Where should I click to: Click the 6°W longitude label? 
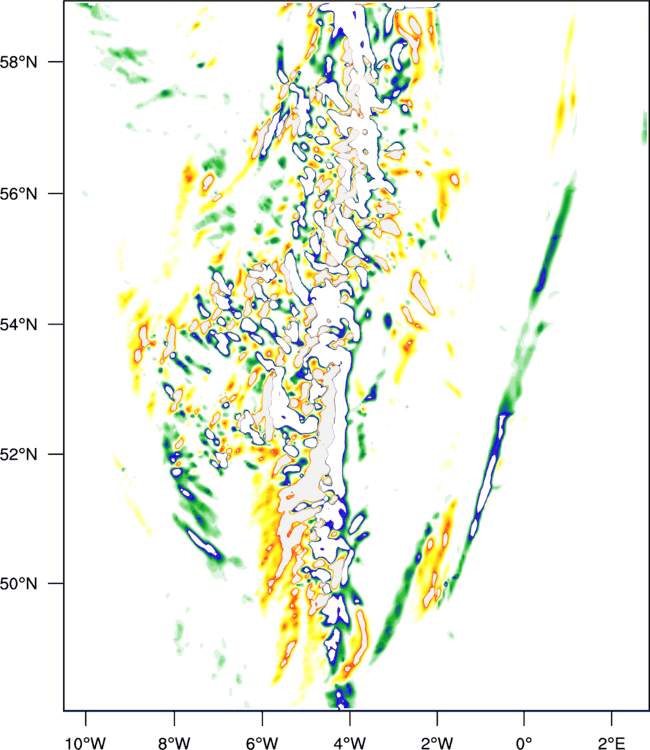pos(262,743)
